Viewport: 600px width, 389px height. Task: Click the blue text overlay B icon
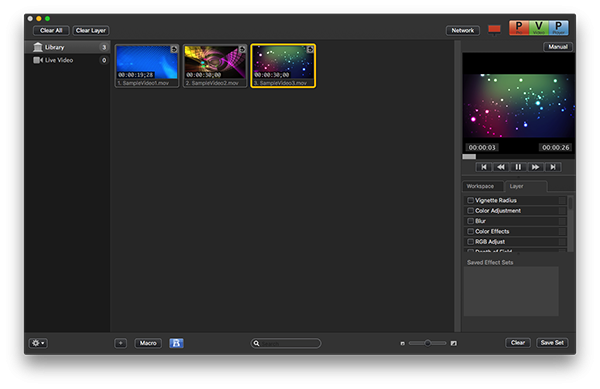click(x=176, y=343)
